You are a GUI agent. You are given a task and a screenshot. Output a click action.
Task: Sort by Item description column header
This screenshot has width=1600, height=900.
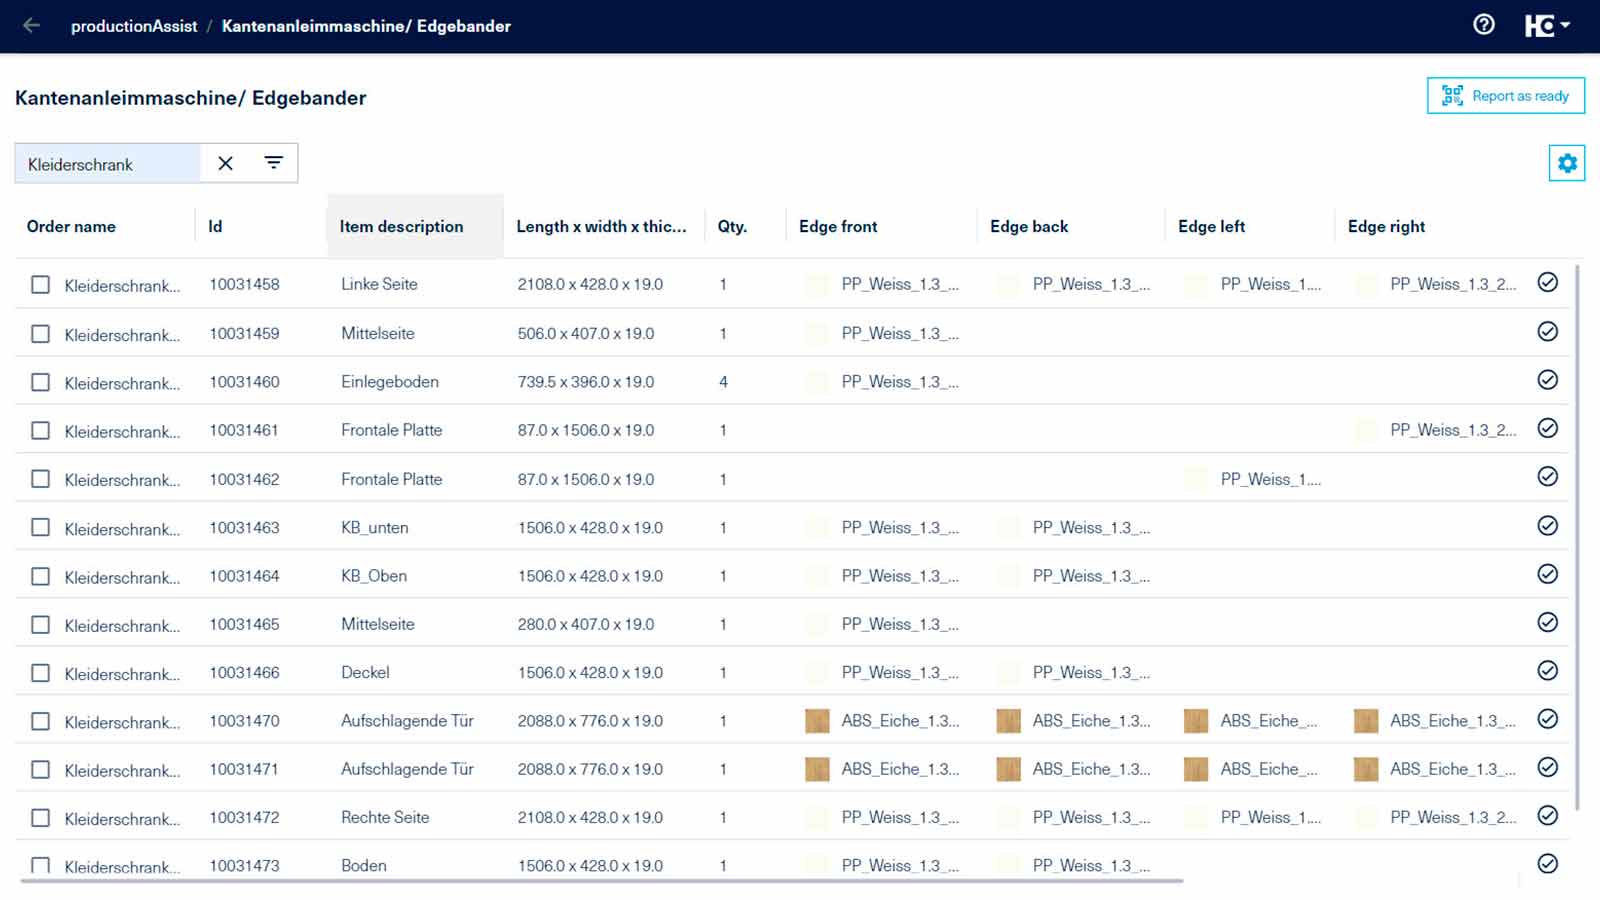tap(401, 227)
